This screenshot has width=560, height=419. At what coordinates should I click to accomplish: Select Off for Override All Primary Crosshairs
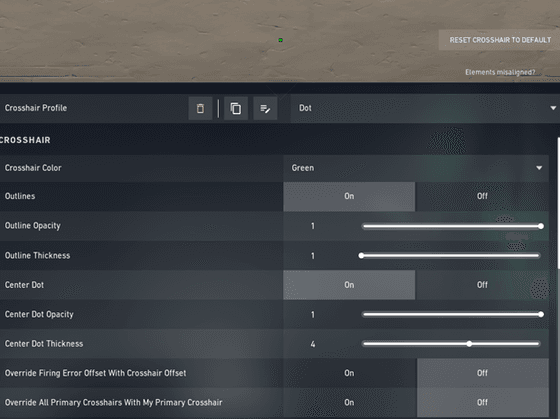pos(482,403)
